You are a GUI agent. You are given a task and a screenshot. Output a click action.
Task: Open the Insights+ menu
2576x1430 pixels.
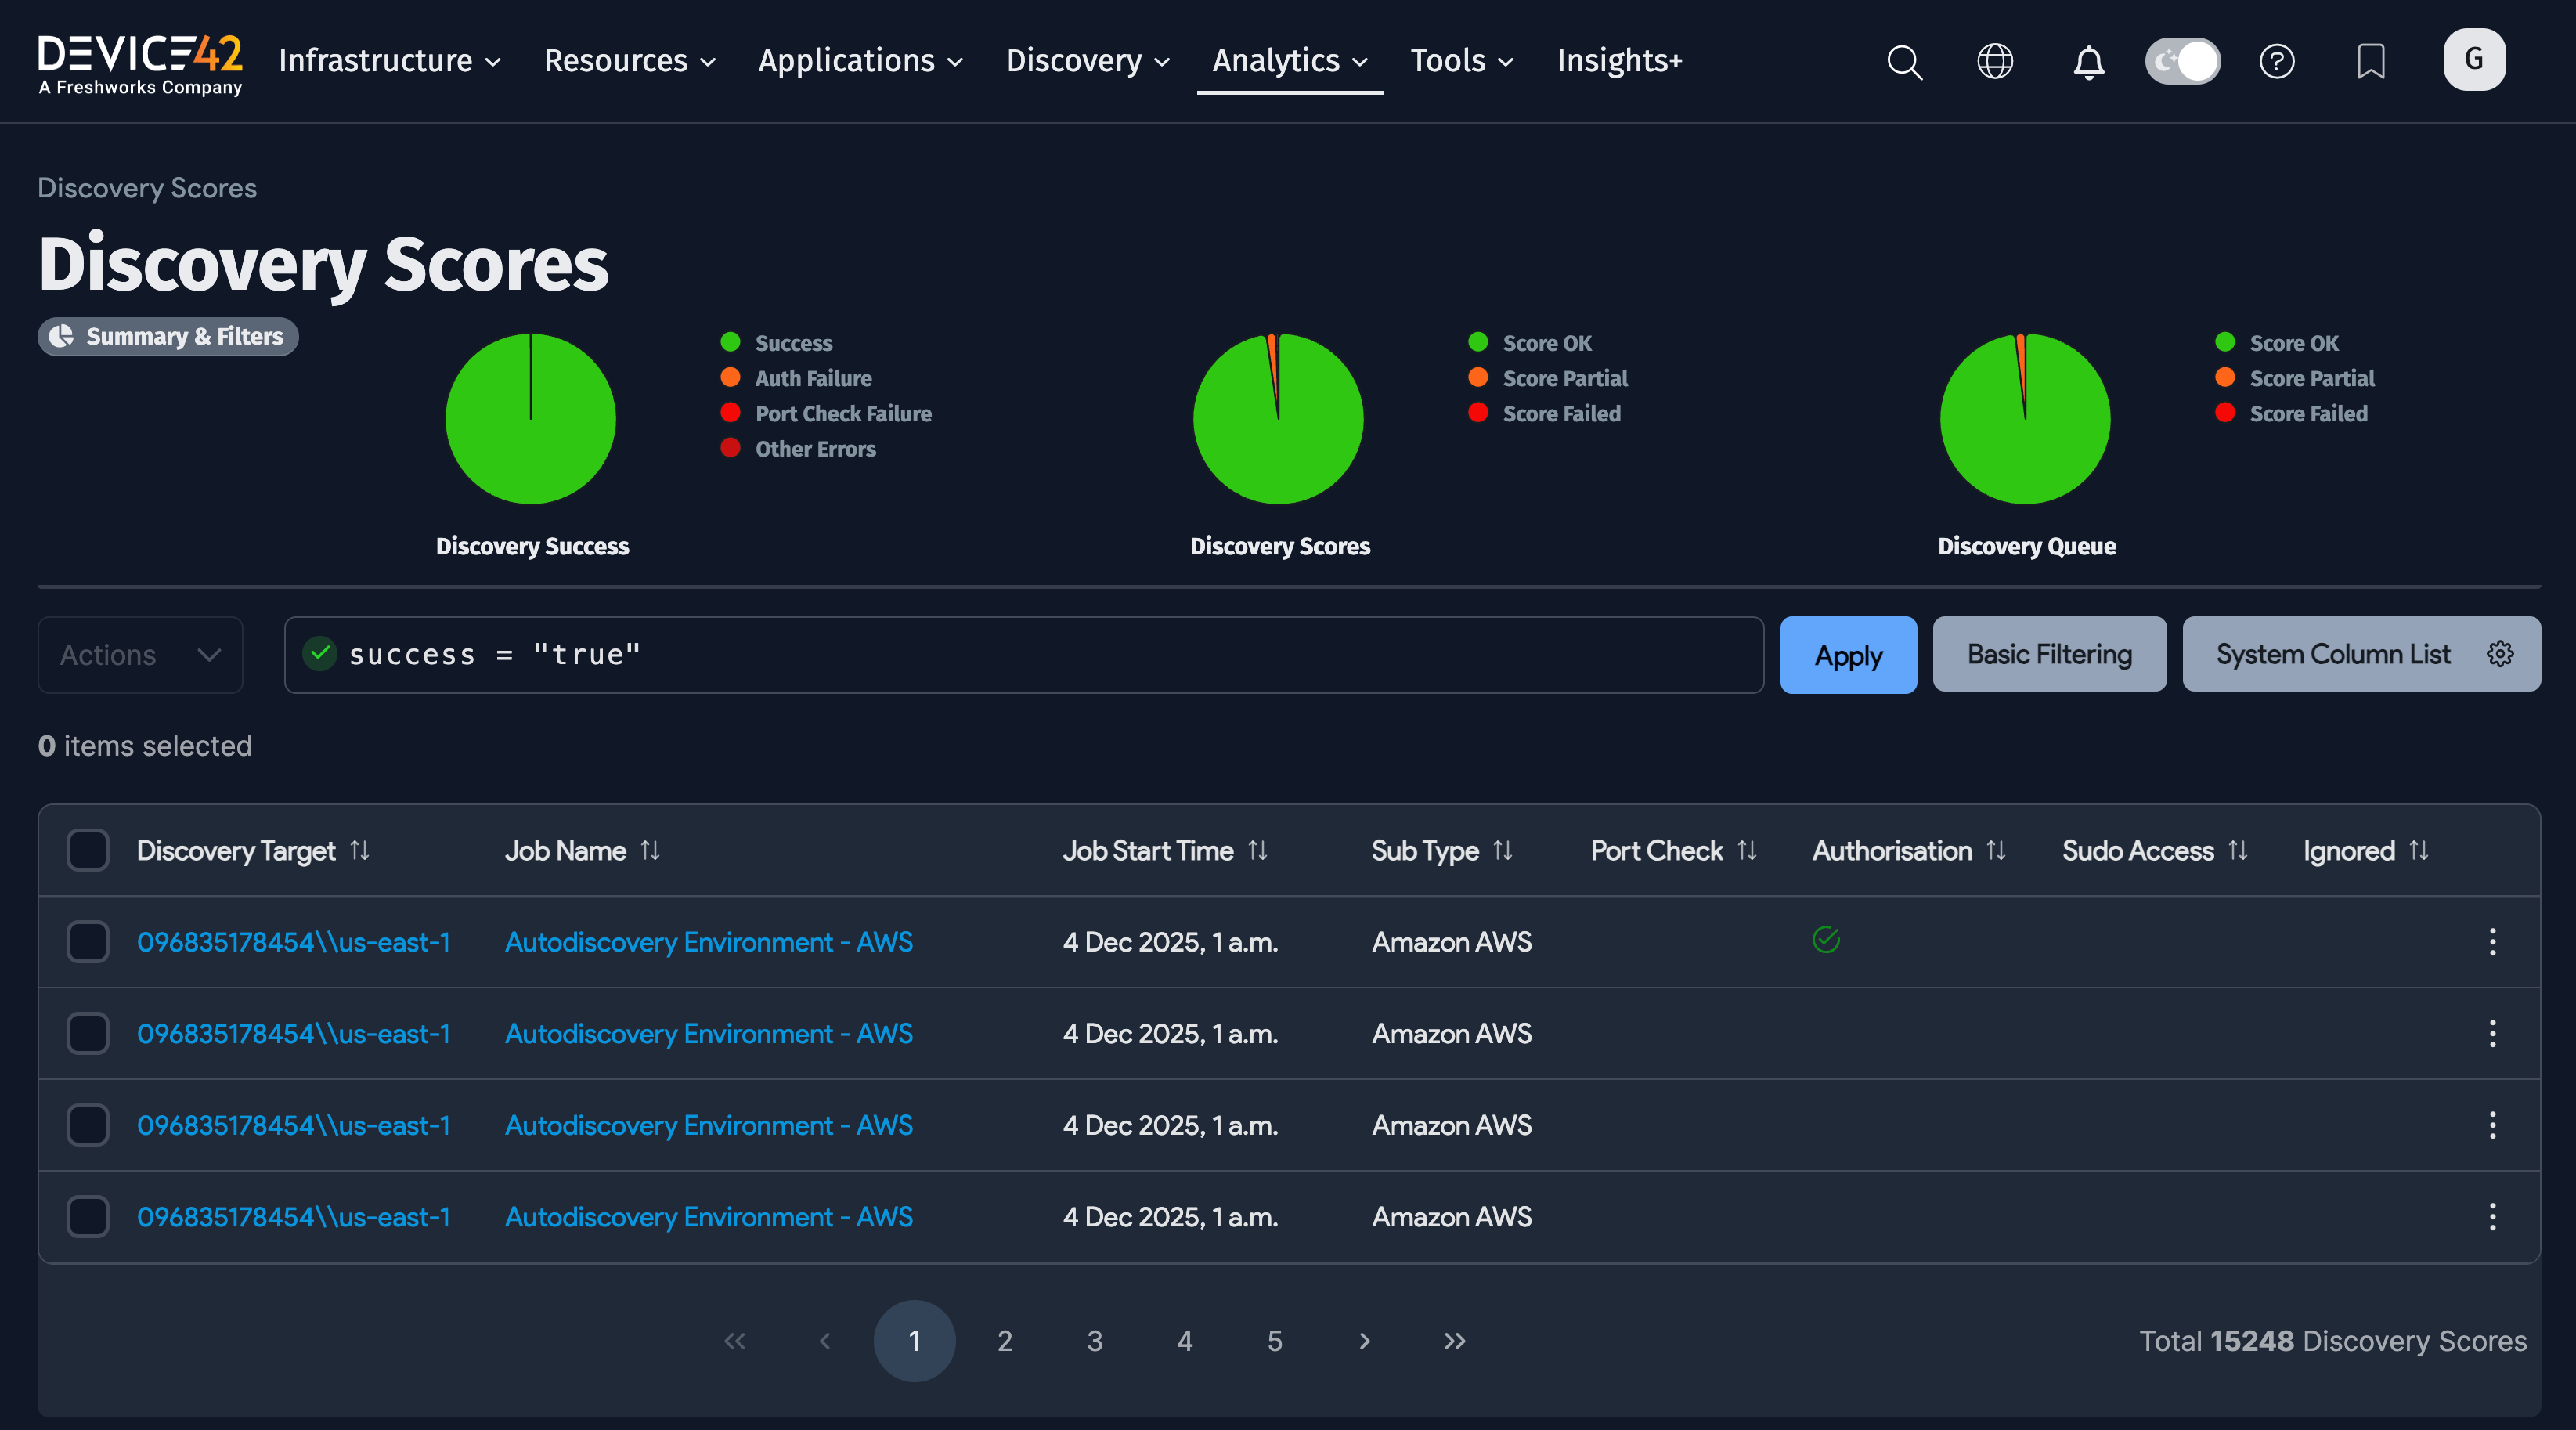(1619, 61)
